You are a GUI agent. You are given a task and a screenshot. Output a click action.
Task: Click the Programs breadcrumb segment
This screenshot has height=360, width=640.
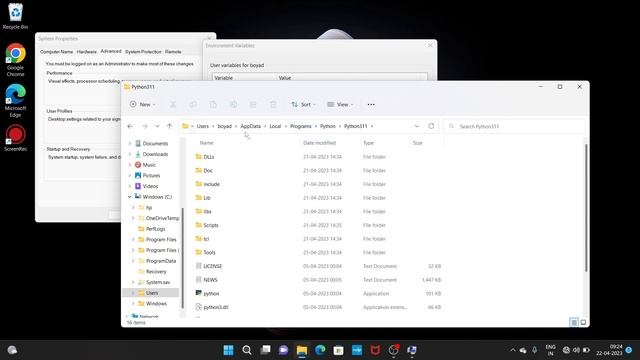(x=300, y=127)
